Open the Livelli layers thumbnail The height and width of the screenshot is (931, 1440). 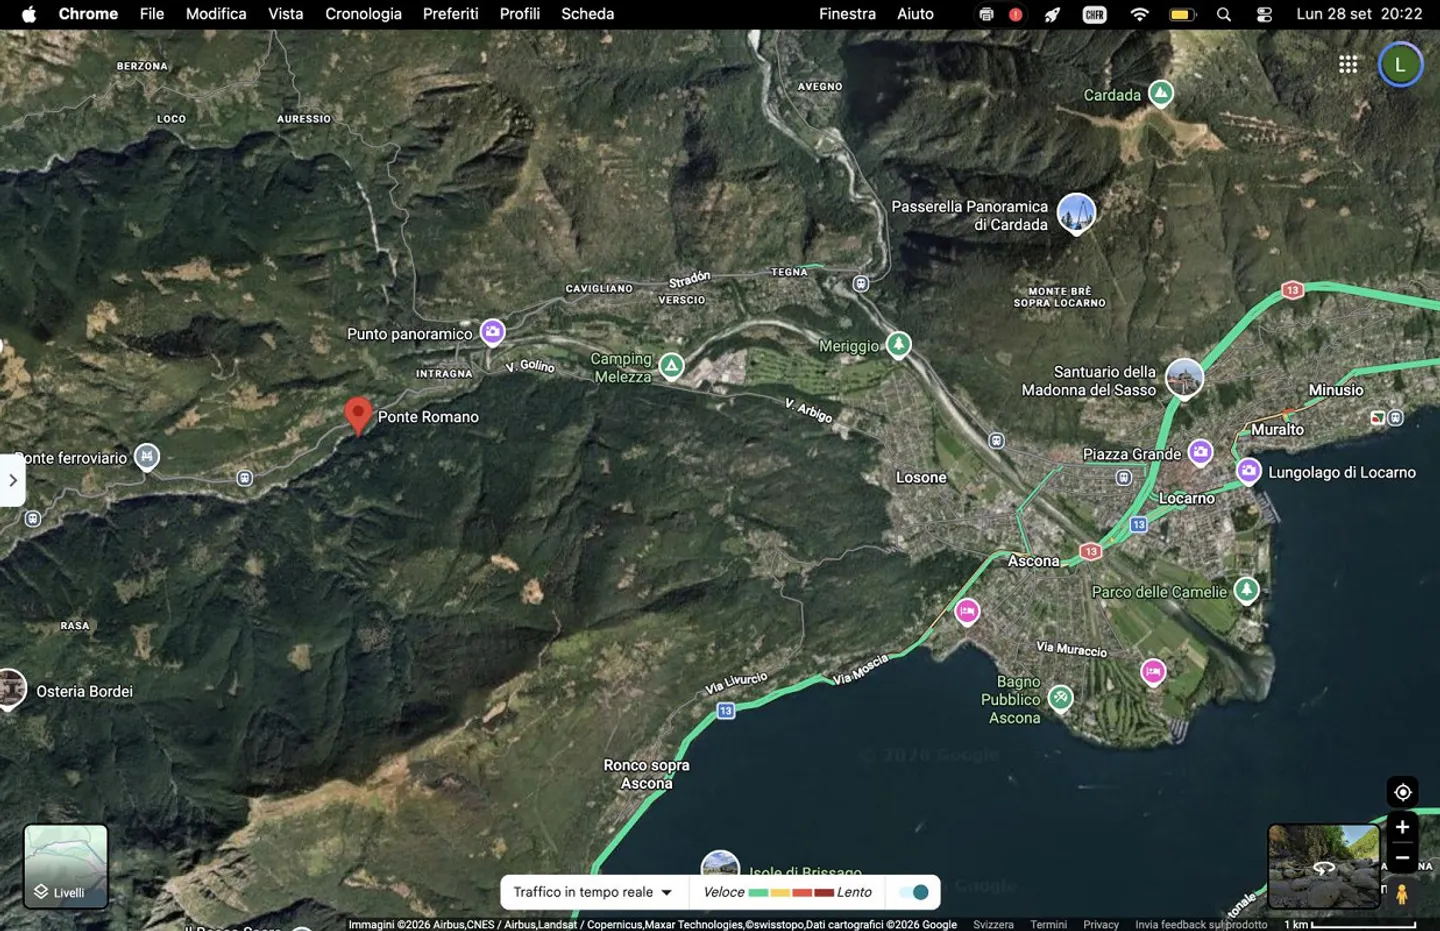tap(66, 866)
